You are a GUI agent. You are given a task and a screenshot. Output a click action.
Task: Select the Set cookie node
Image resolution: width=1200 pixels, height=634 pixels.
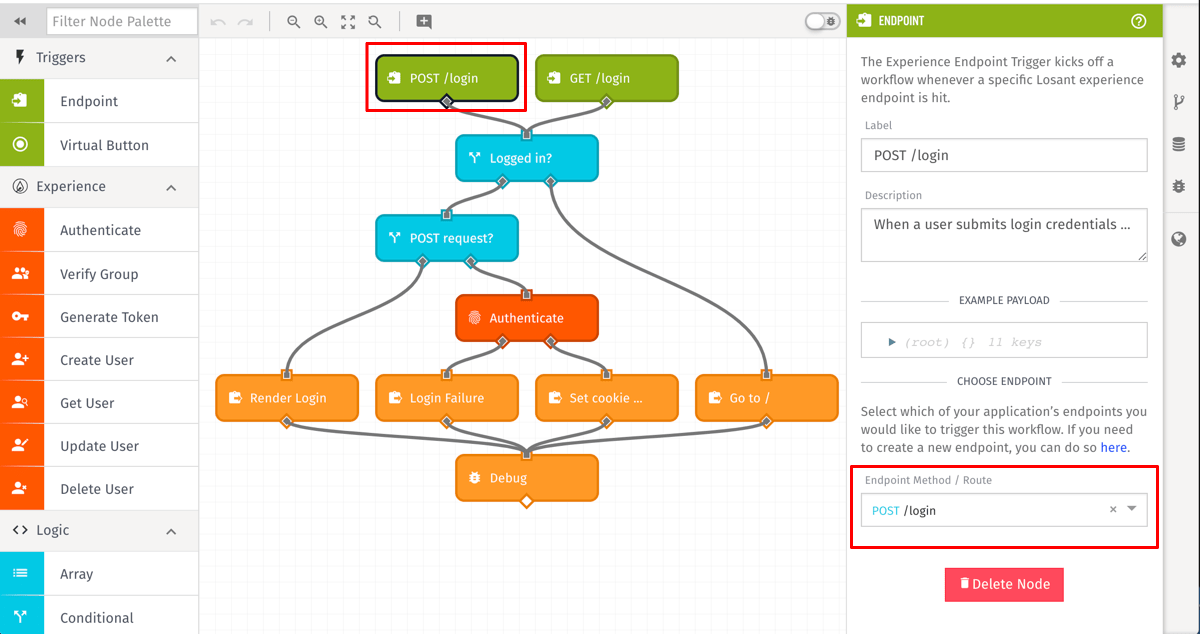607,398
